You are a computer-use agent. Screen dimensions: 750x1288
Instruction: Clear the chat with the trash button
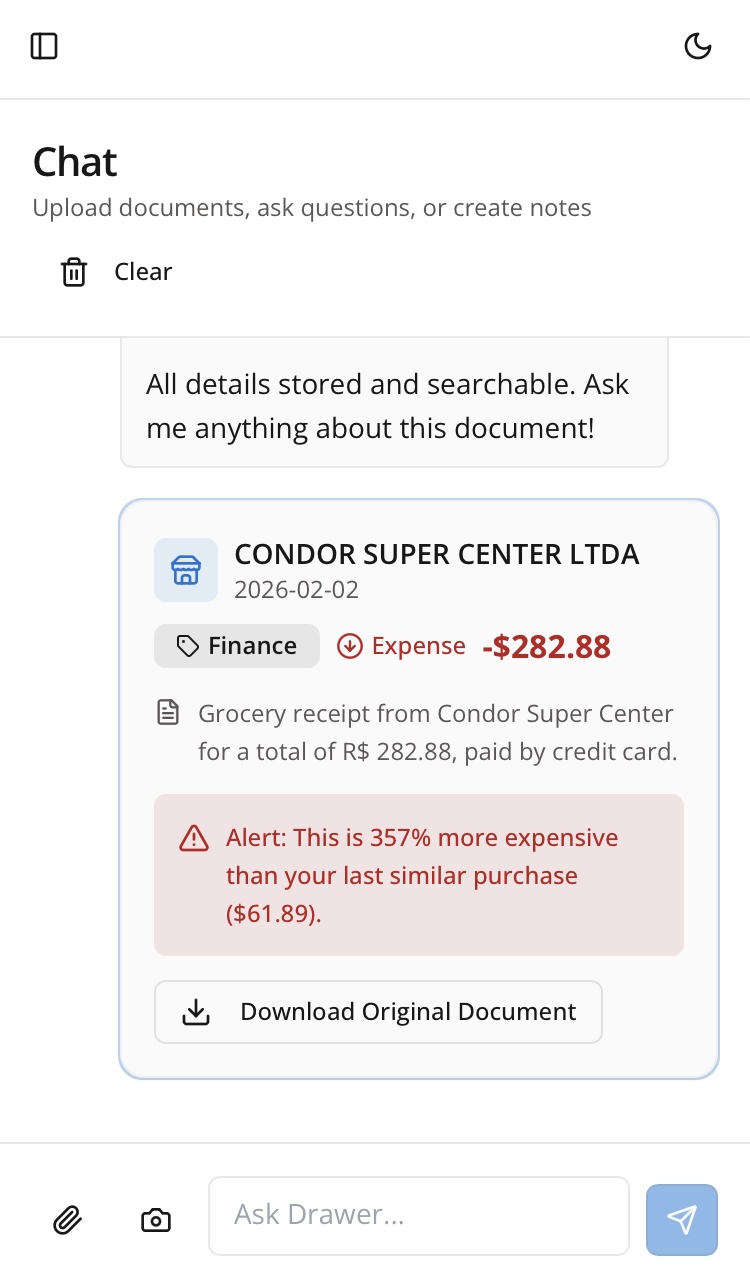coord(116,272)
